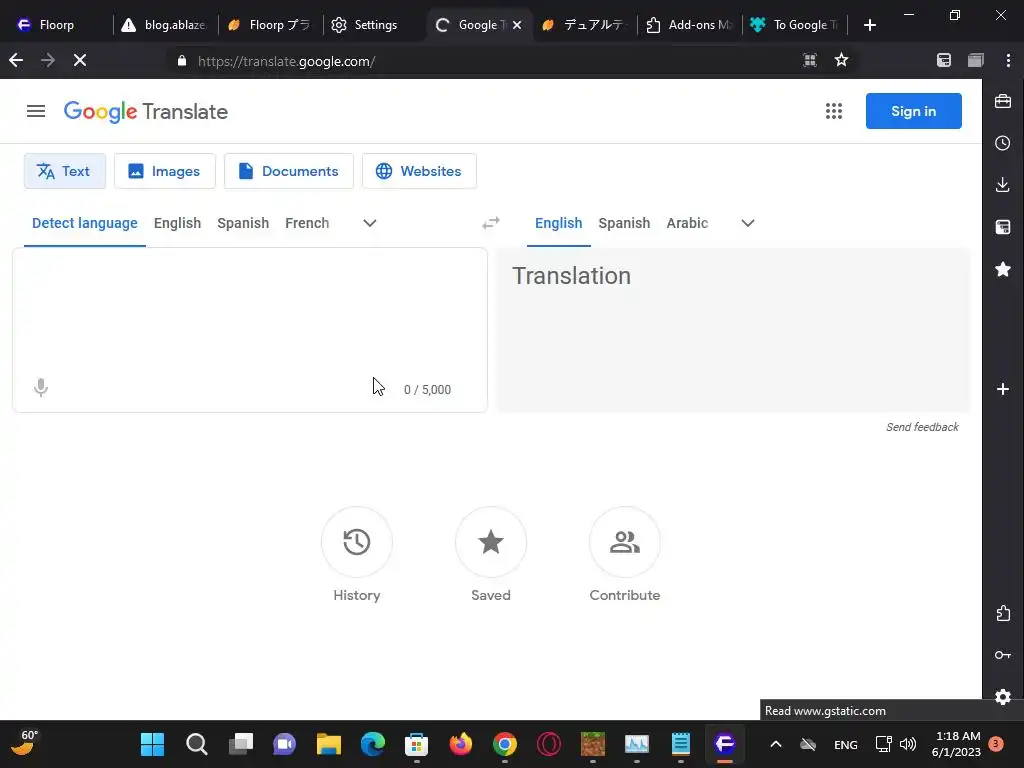Image resolution: width=1024 pixels, height=768 pixels.
Task: Open history clock panel in sidebar
Action: point(1003,143)
